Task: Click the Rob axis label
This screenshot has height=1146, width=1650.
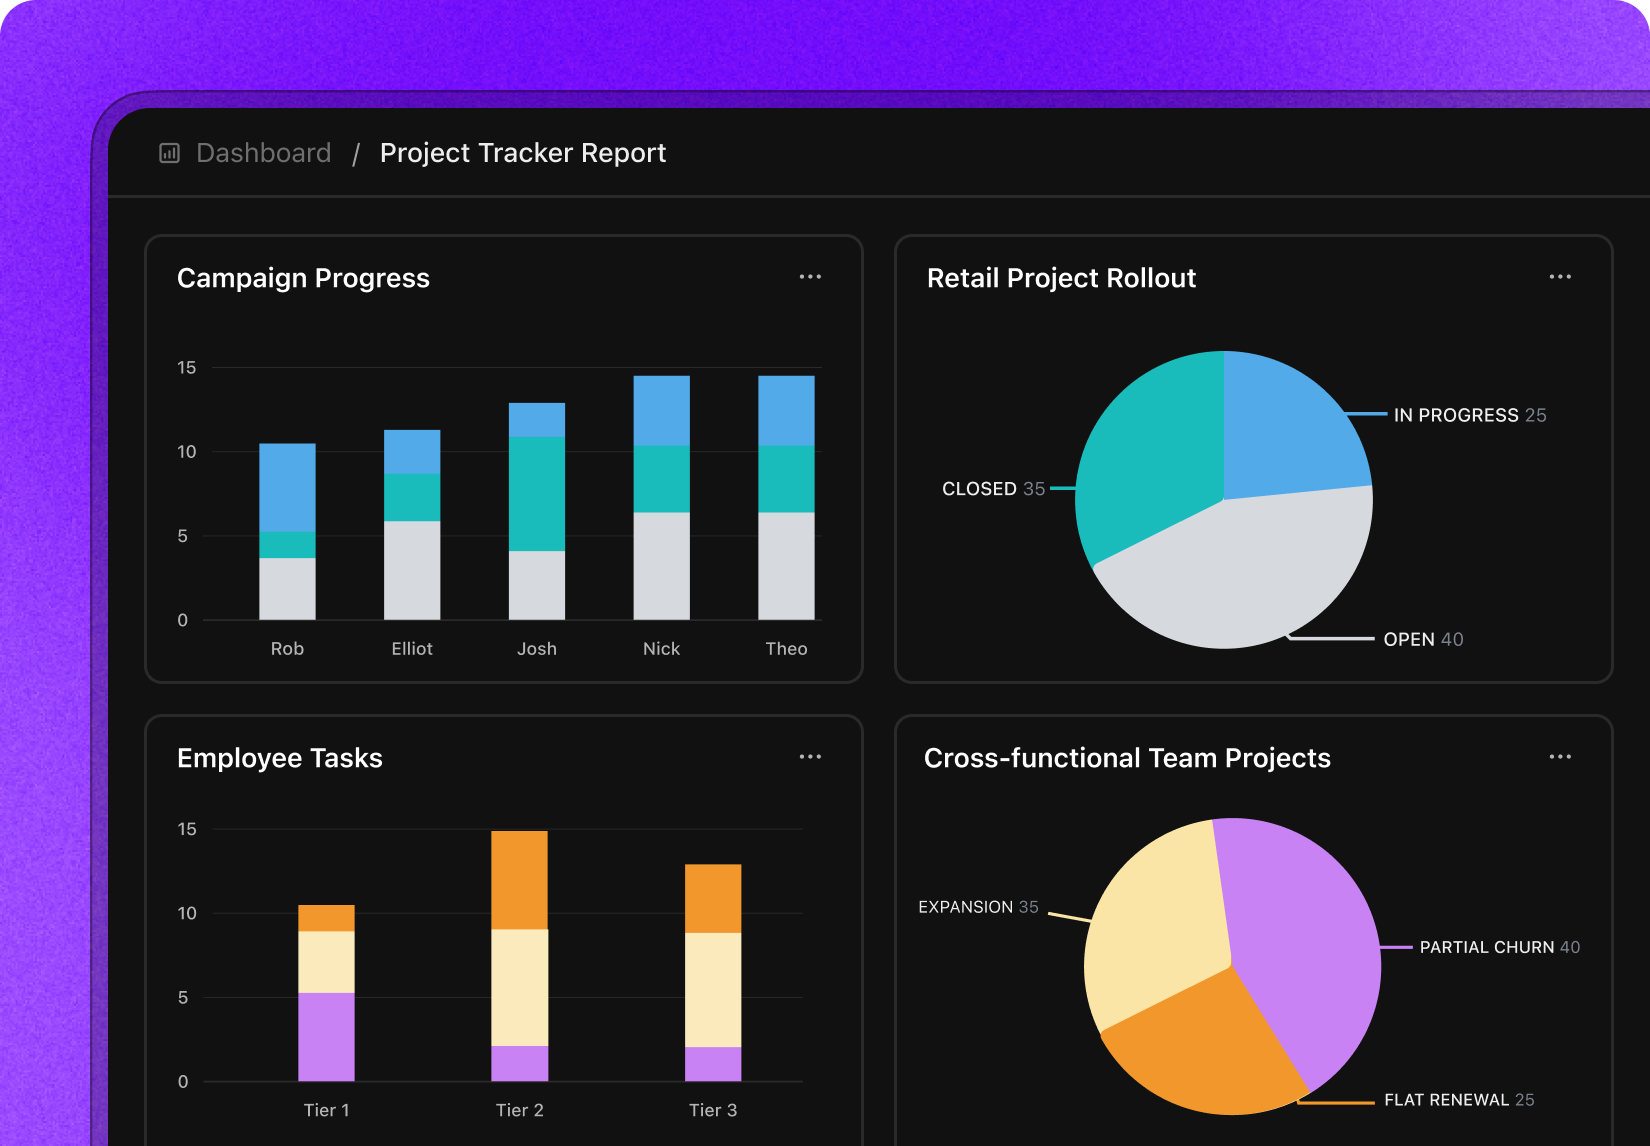Action: click(287, 649)
